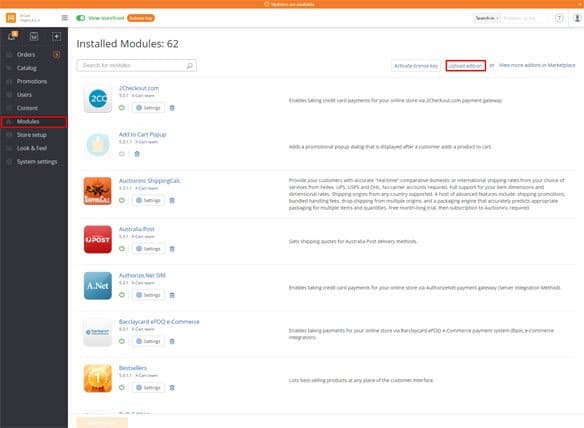Image resolution: width=584 pixels, height=428 pixels.
Task: Click the Barclaycard module logo
Action: pyautogui.click(x=98, y=332)
